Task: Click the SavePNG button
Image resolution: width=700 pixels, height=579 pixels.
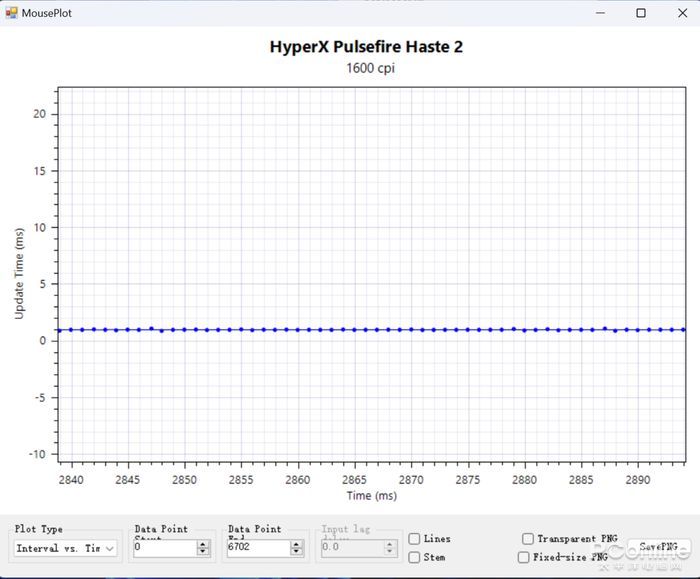Action: click(x=658, y=546)
